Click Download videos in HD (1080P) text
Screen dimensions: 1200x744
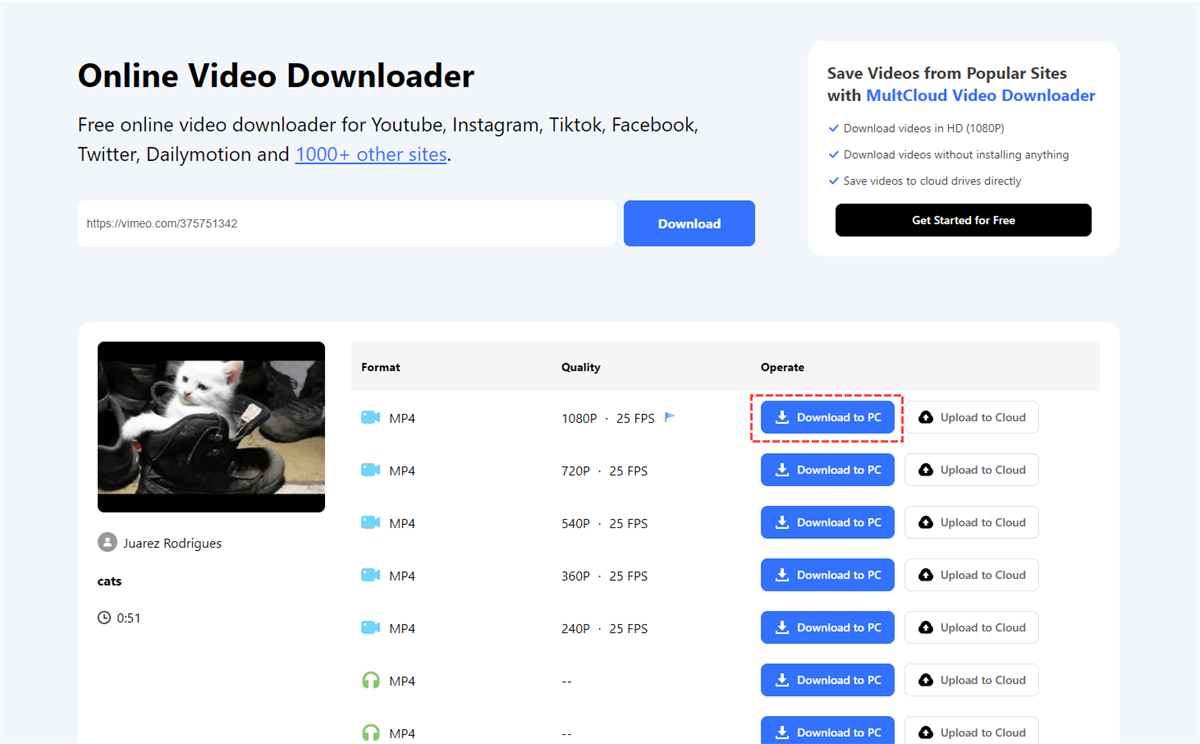coord(923,129)
